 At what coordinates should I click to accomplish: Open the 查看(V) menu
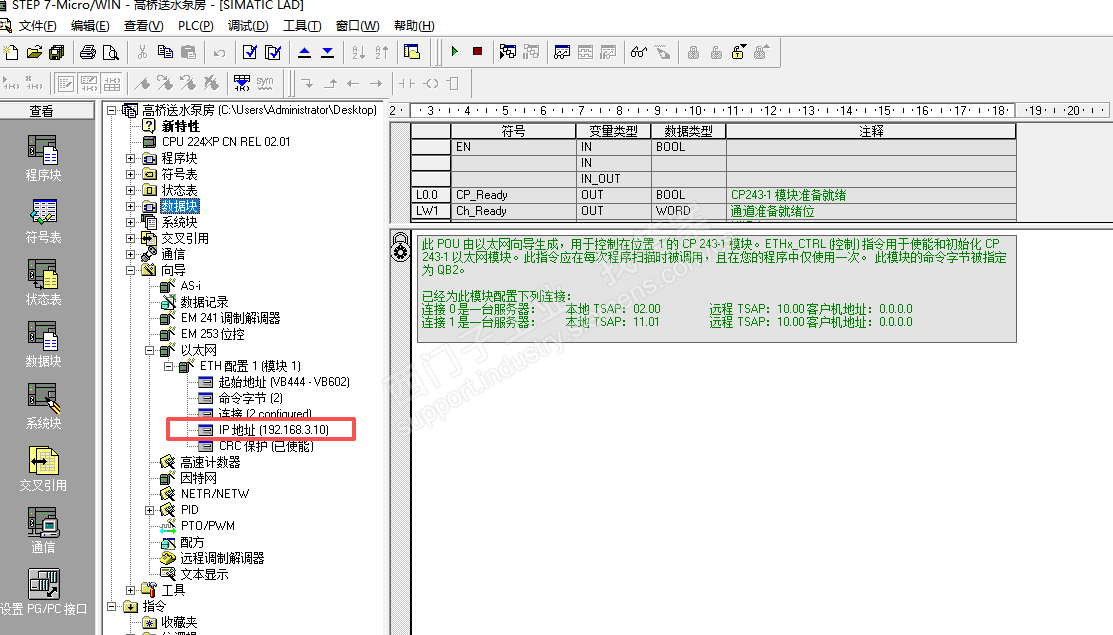pos(143,26)
